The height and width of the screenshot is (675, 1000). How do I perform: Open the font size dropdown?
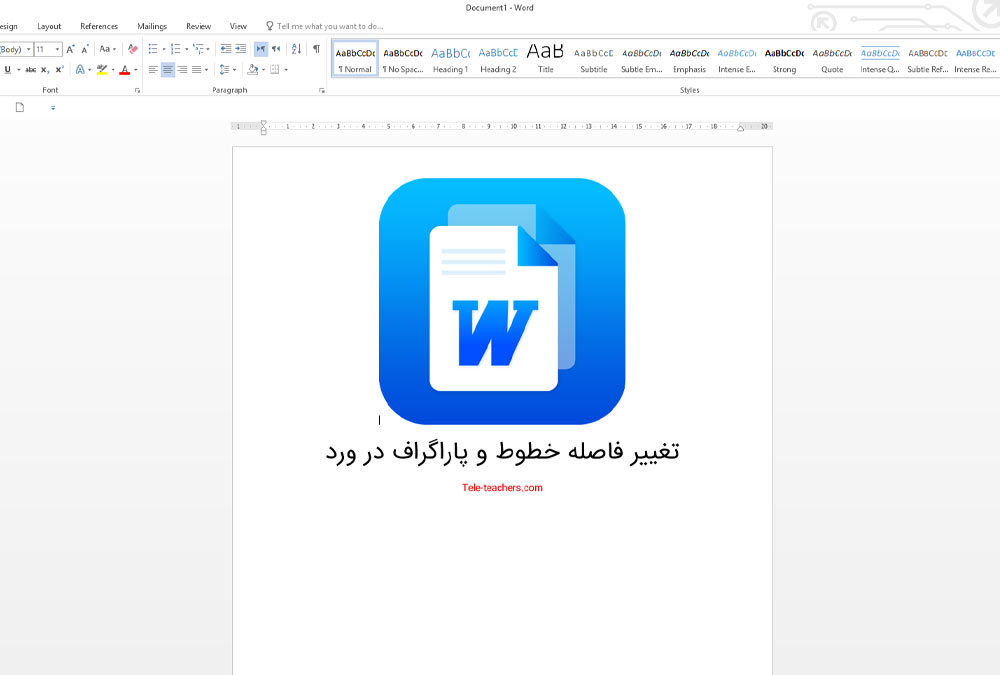57,49
